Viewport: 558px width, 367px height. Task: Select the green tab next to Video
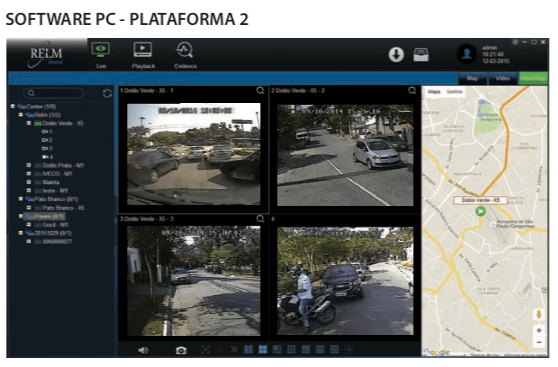click(533, 78)
